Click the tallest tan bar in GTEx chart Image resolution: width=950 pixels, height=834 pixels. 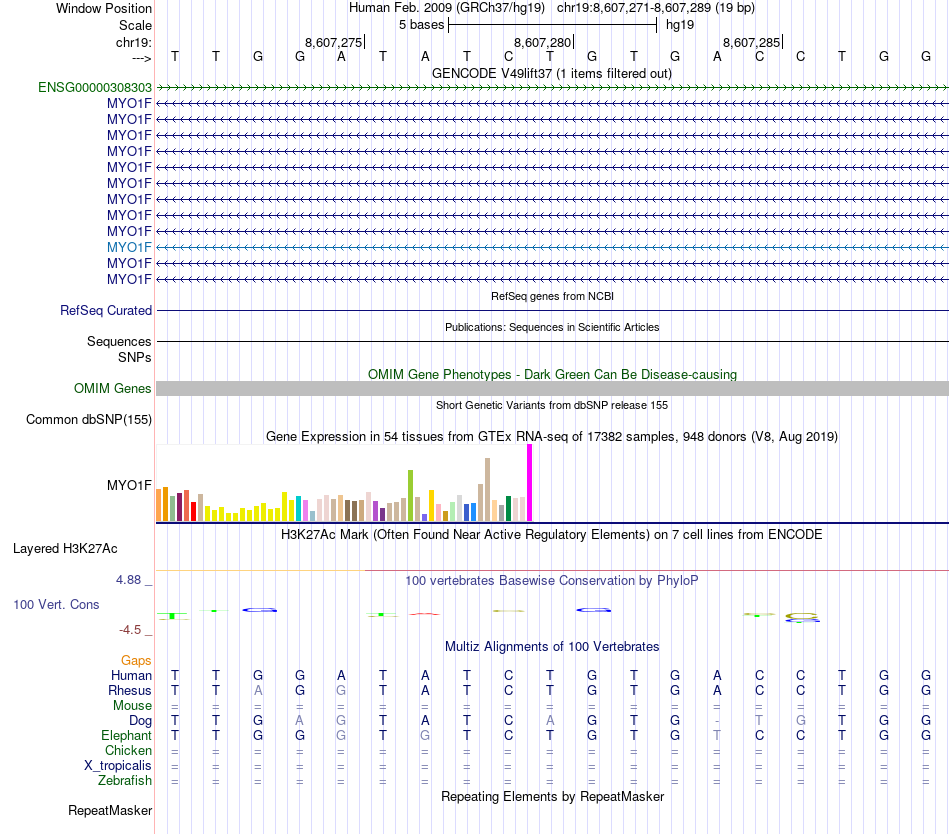coord(487,489)
